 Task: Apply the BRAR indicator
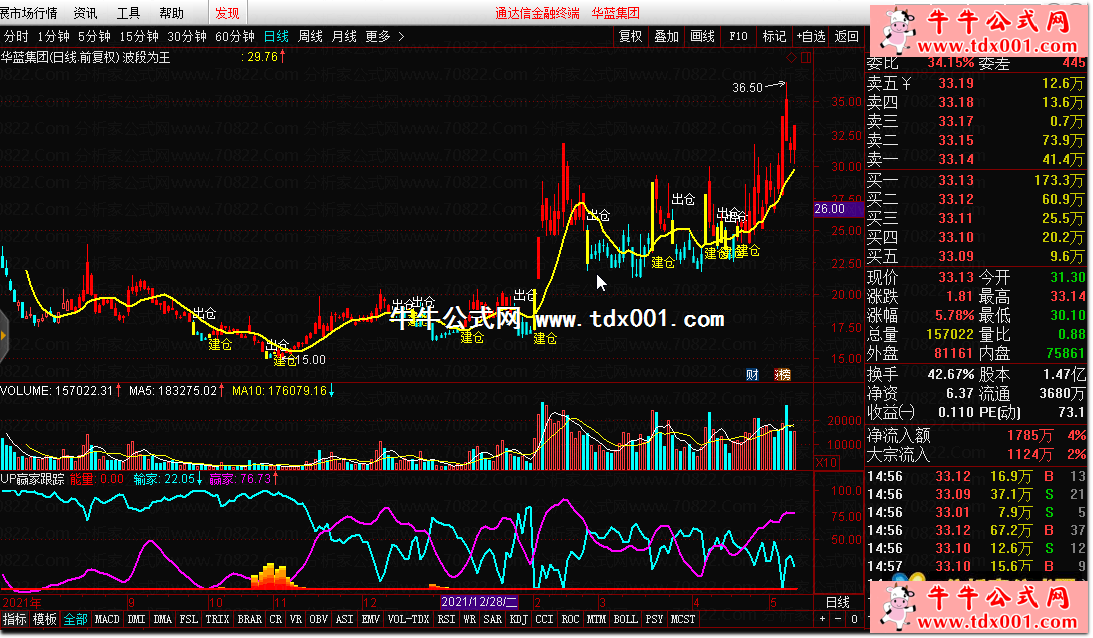pyautogui.click(x=250, y=619)
